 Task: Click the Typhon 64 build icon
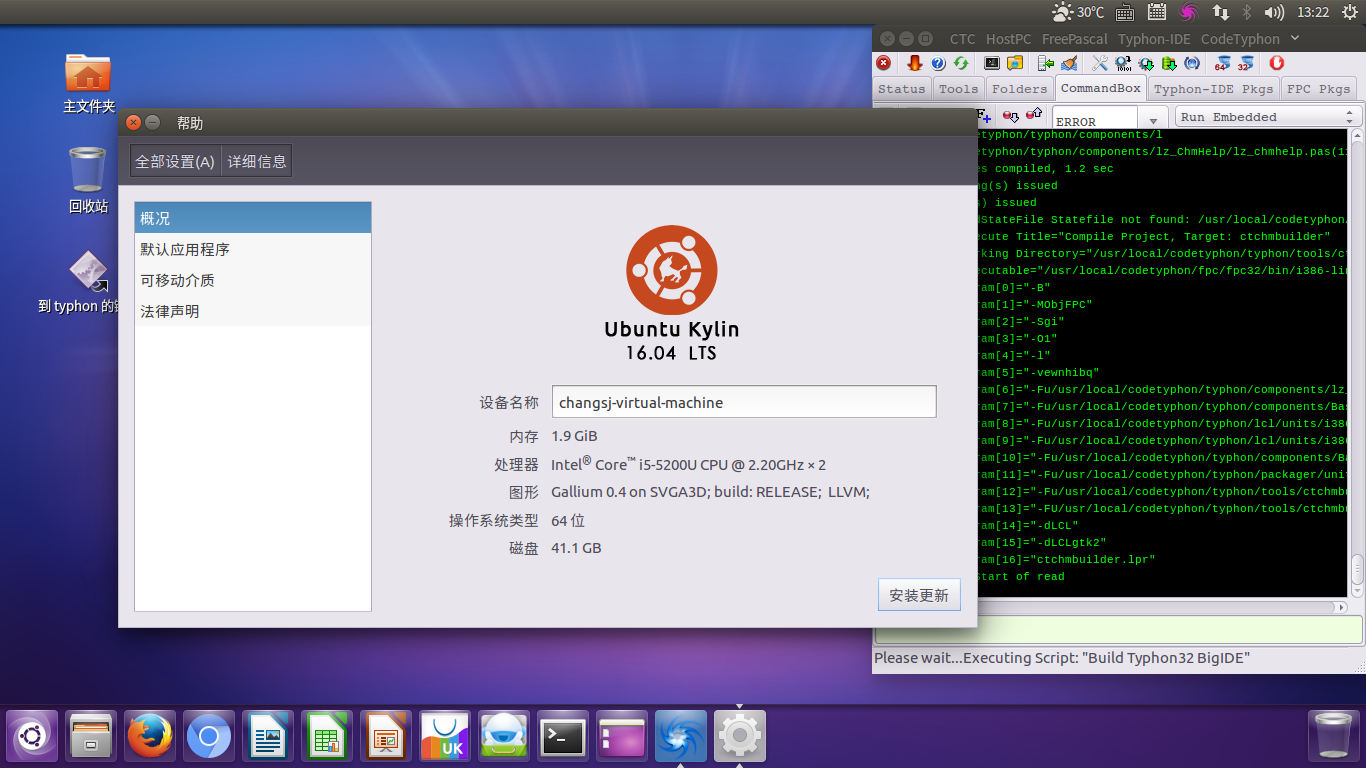pos(1222,63)
